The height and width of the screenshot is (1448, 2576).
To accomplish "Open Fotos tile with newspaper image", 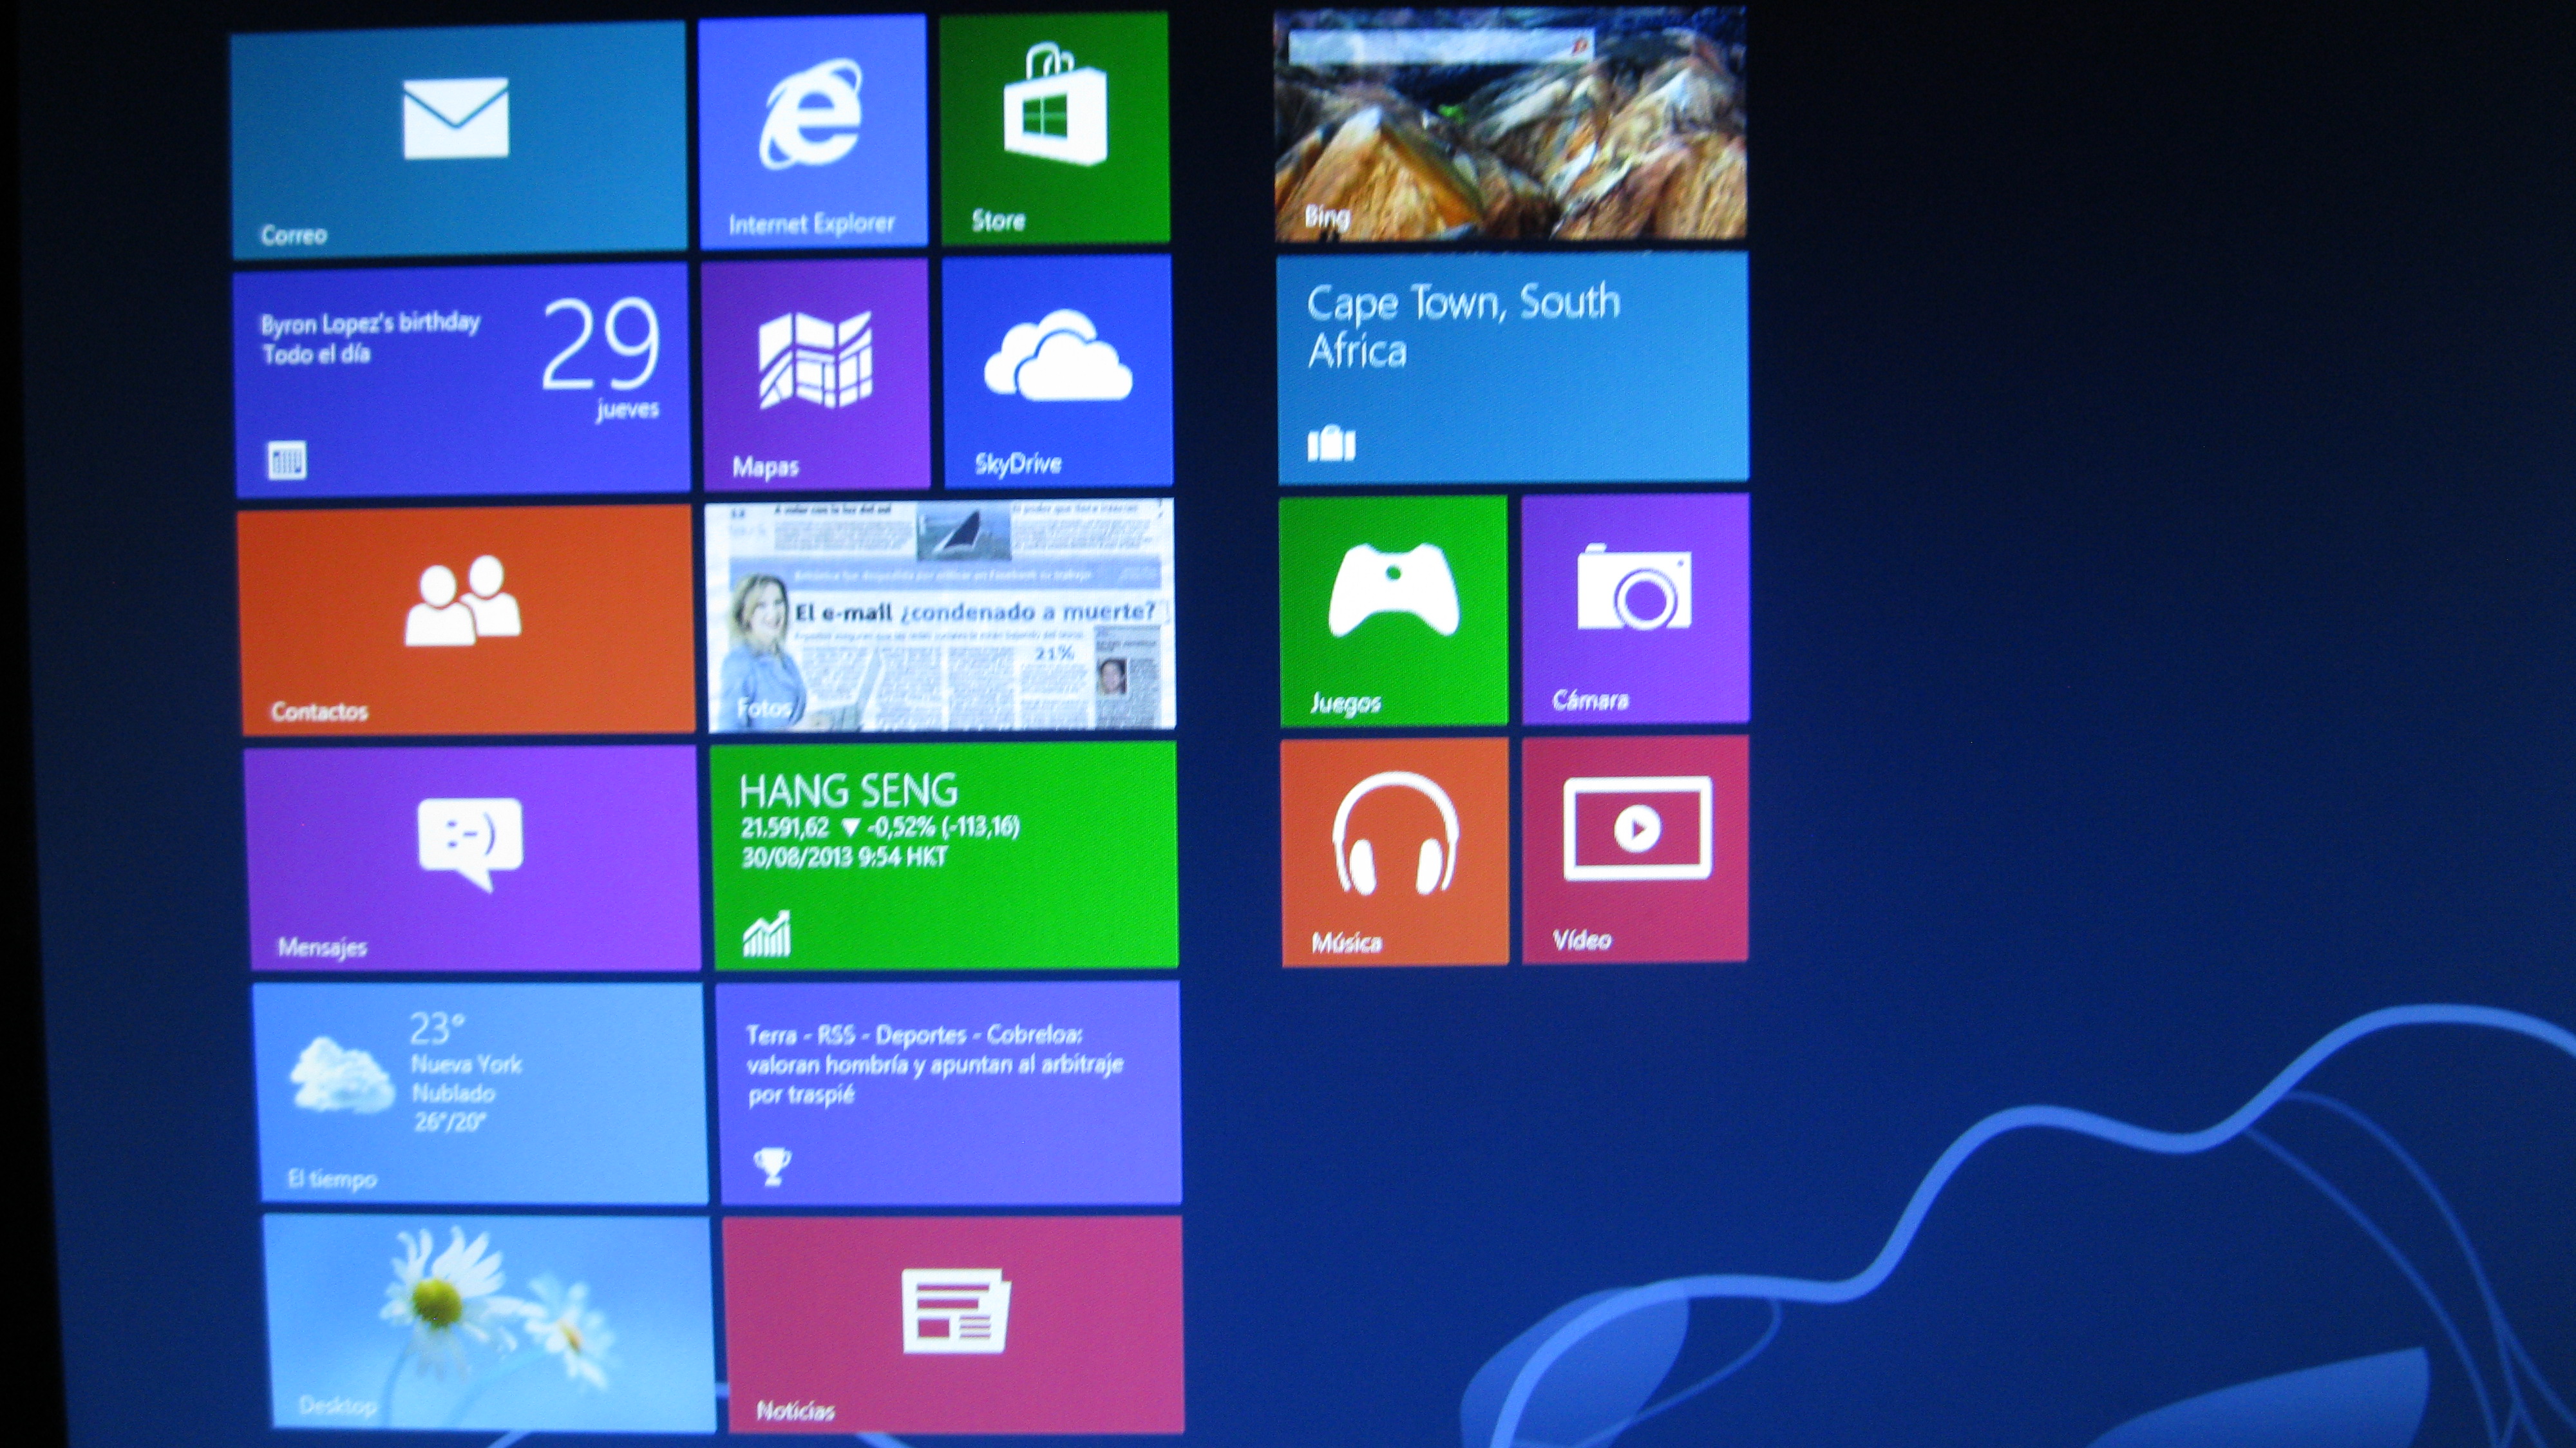I will (941, 615).
